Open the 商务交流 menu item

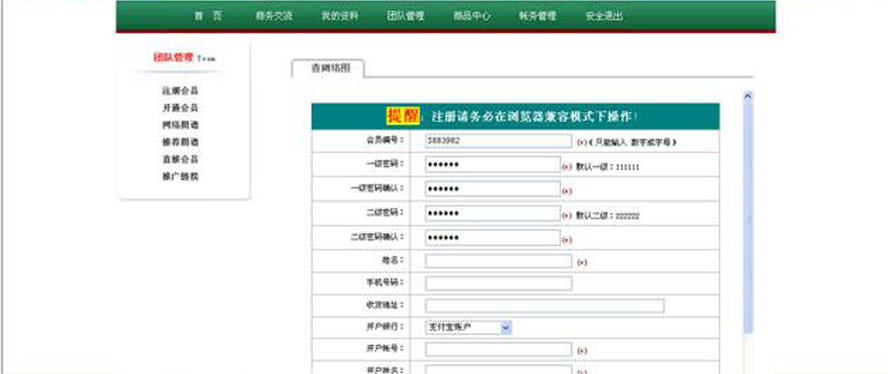(274, 16)
